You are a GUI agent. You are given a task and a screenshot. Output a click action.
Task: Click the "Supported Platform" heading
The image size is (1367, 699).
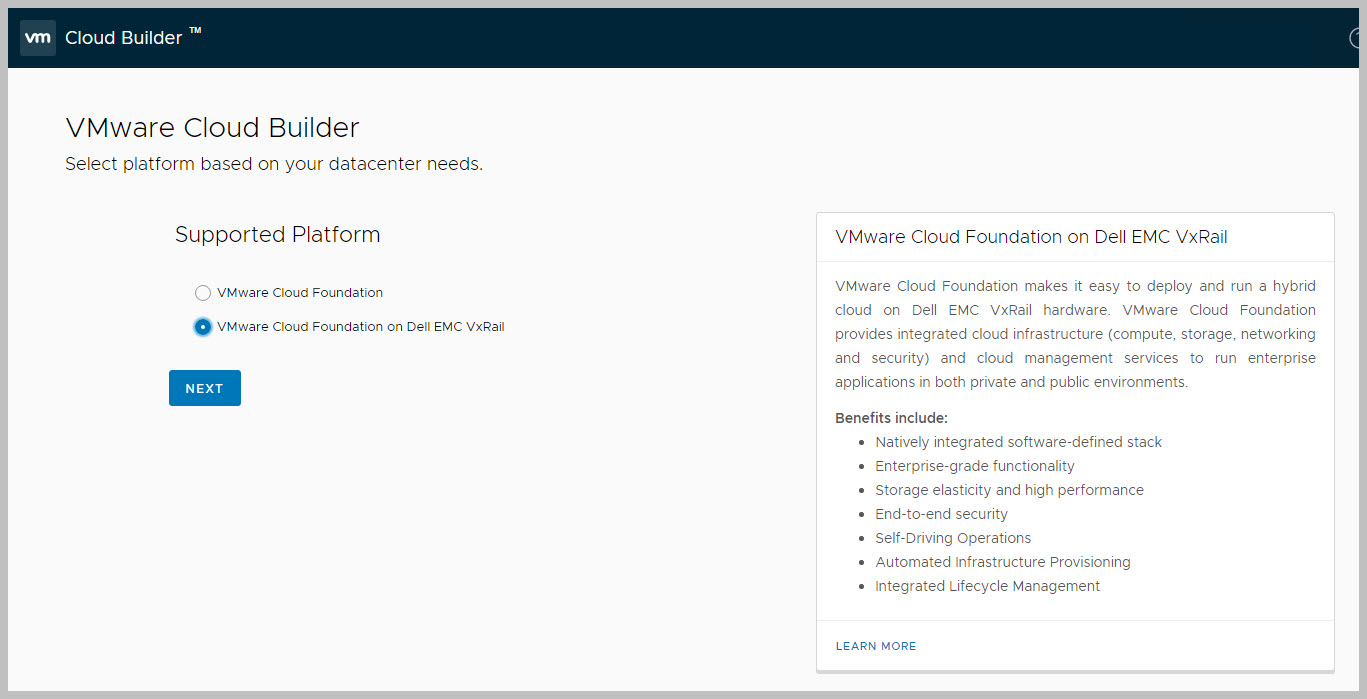278,235
